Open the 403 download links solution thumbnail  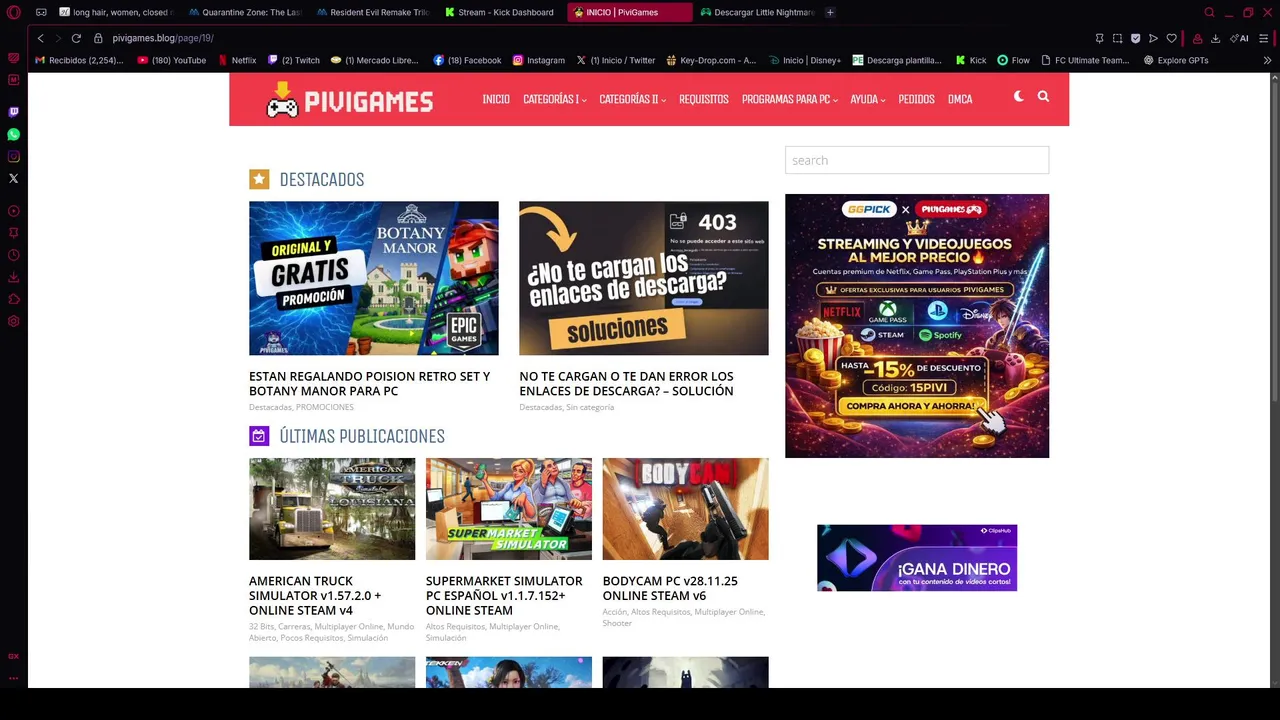coord(644,278)
